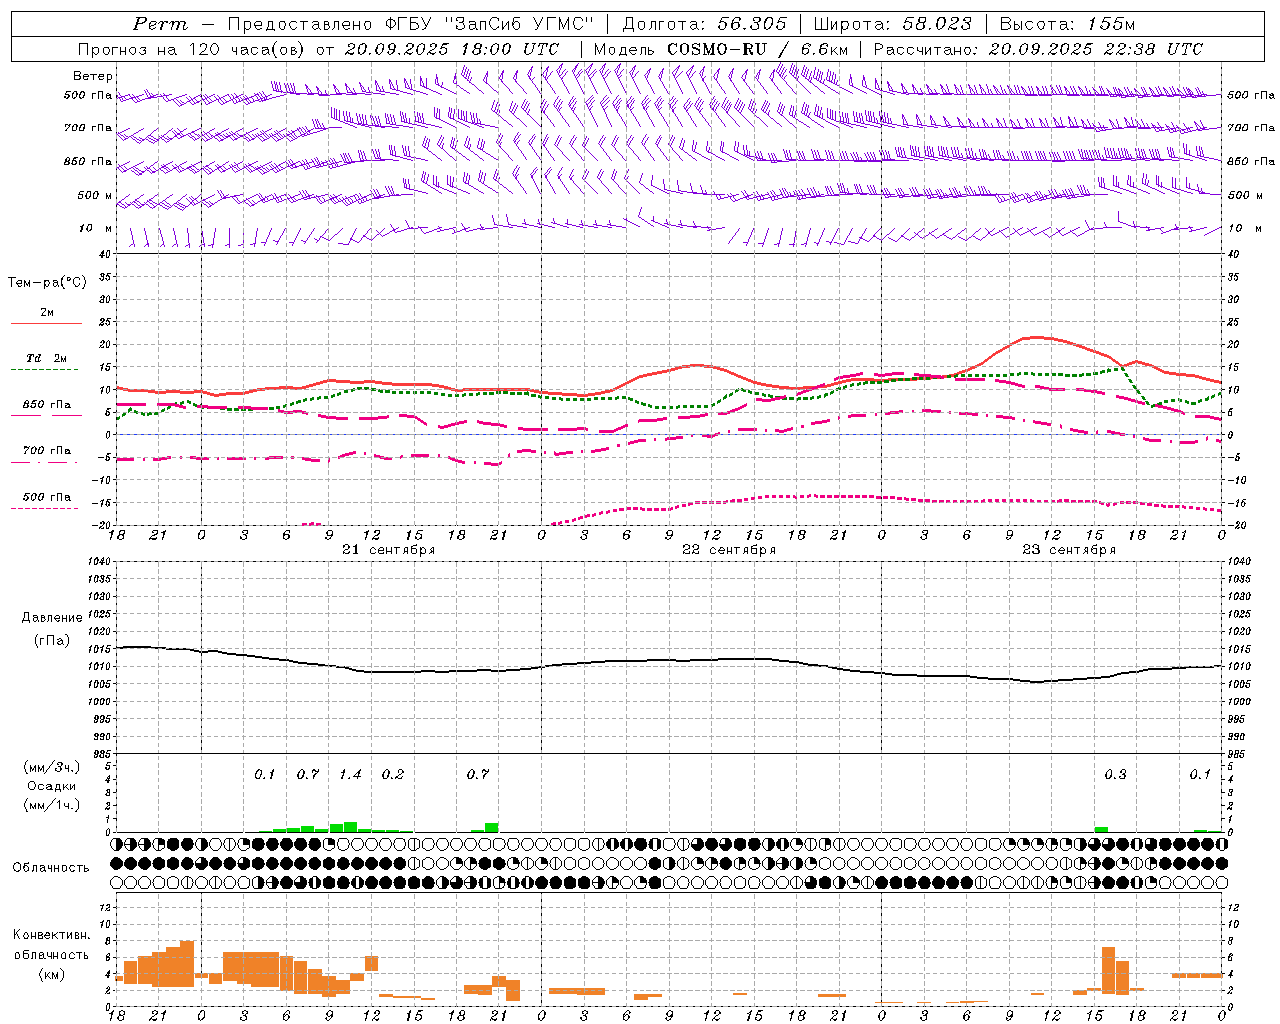Viewport: 1280px width, 1024px height.
Task: Click the "0.2" precipitation amount value
Action: coord(393,774)
